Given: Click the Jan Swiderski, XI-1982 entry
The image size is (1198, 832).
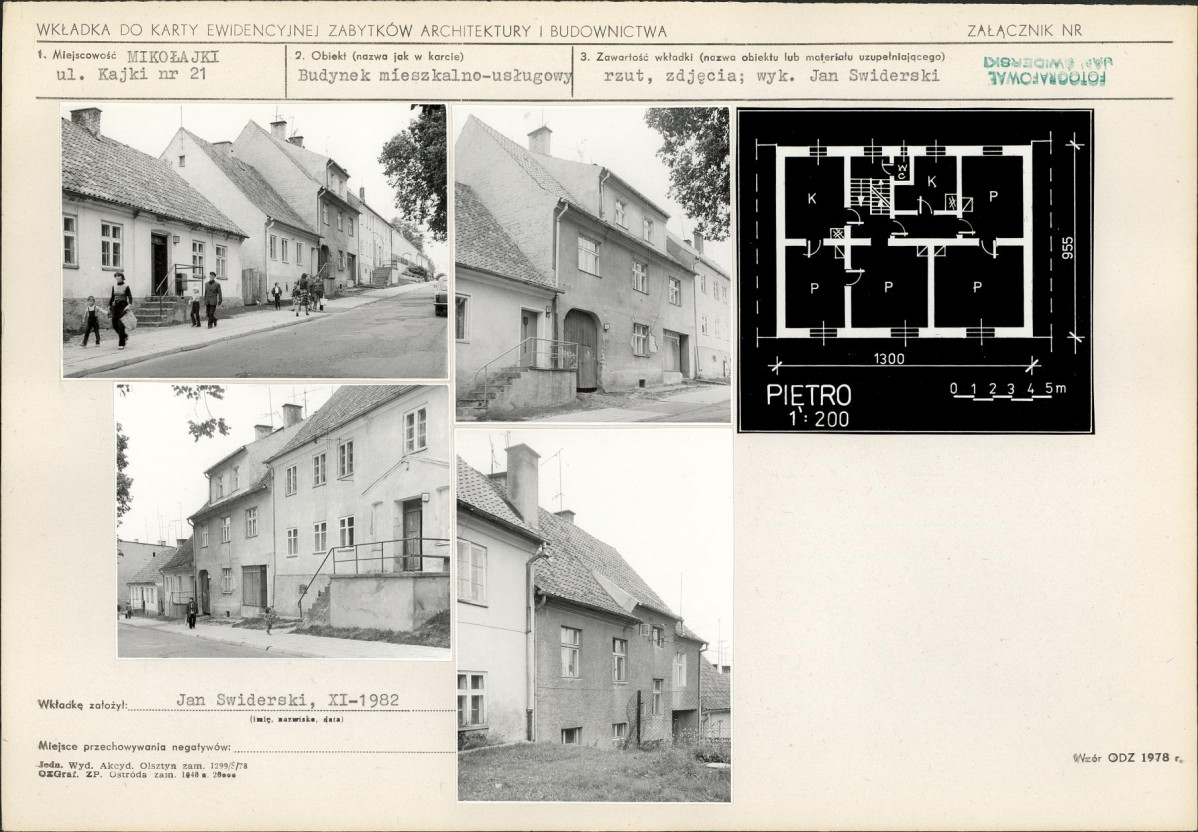Looking at the screenshot, I should 287,700.
